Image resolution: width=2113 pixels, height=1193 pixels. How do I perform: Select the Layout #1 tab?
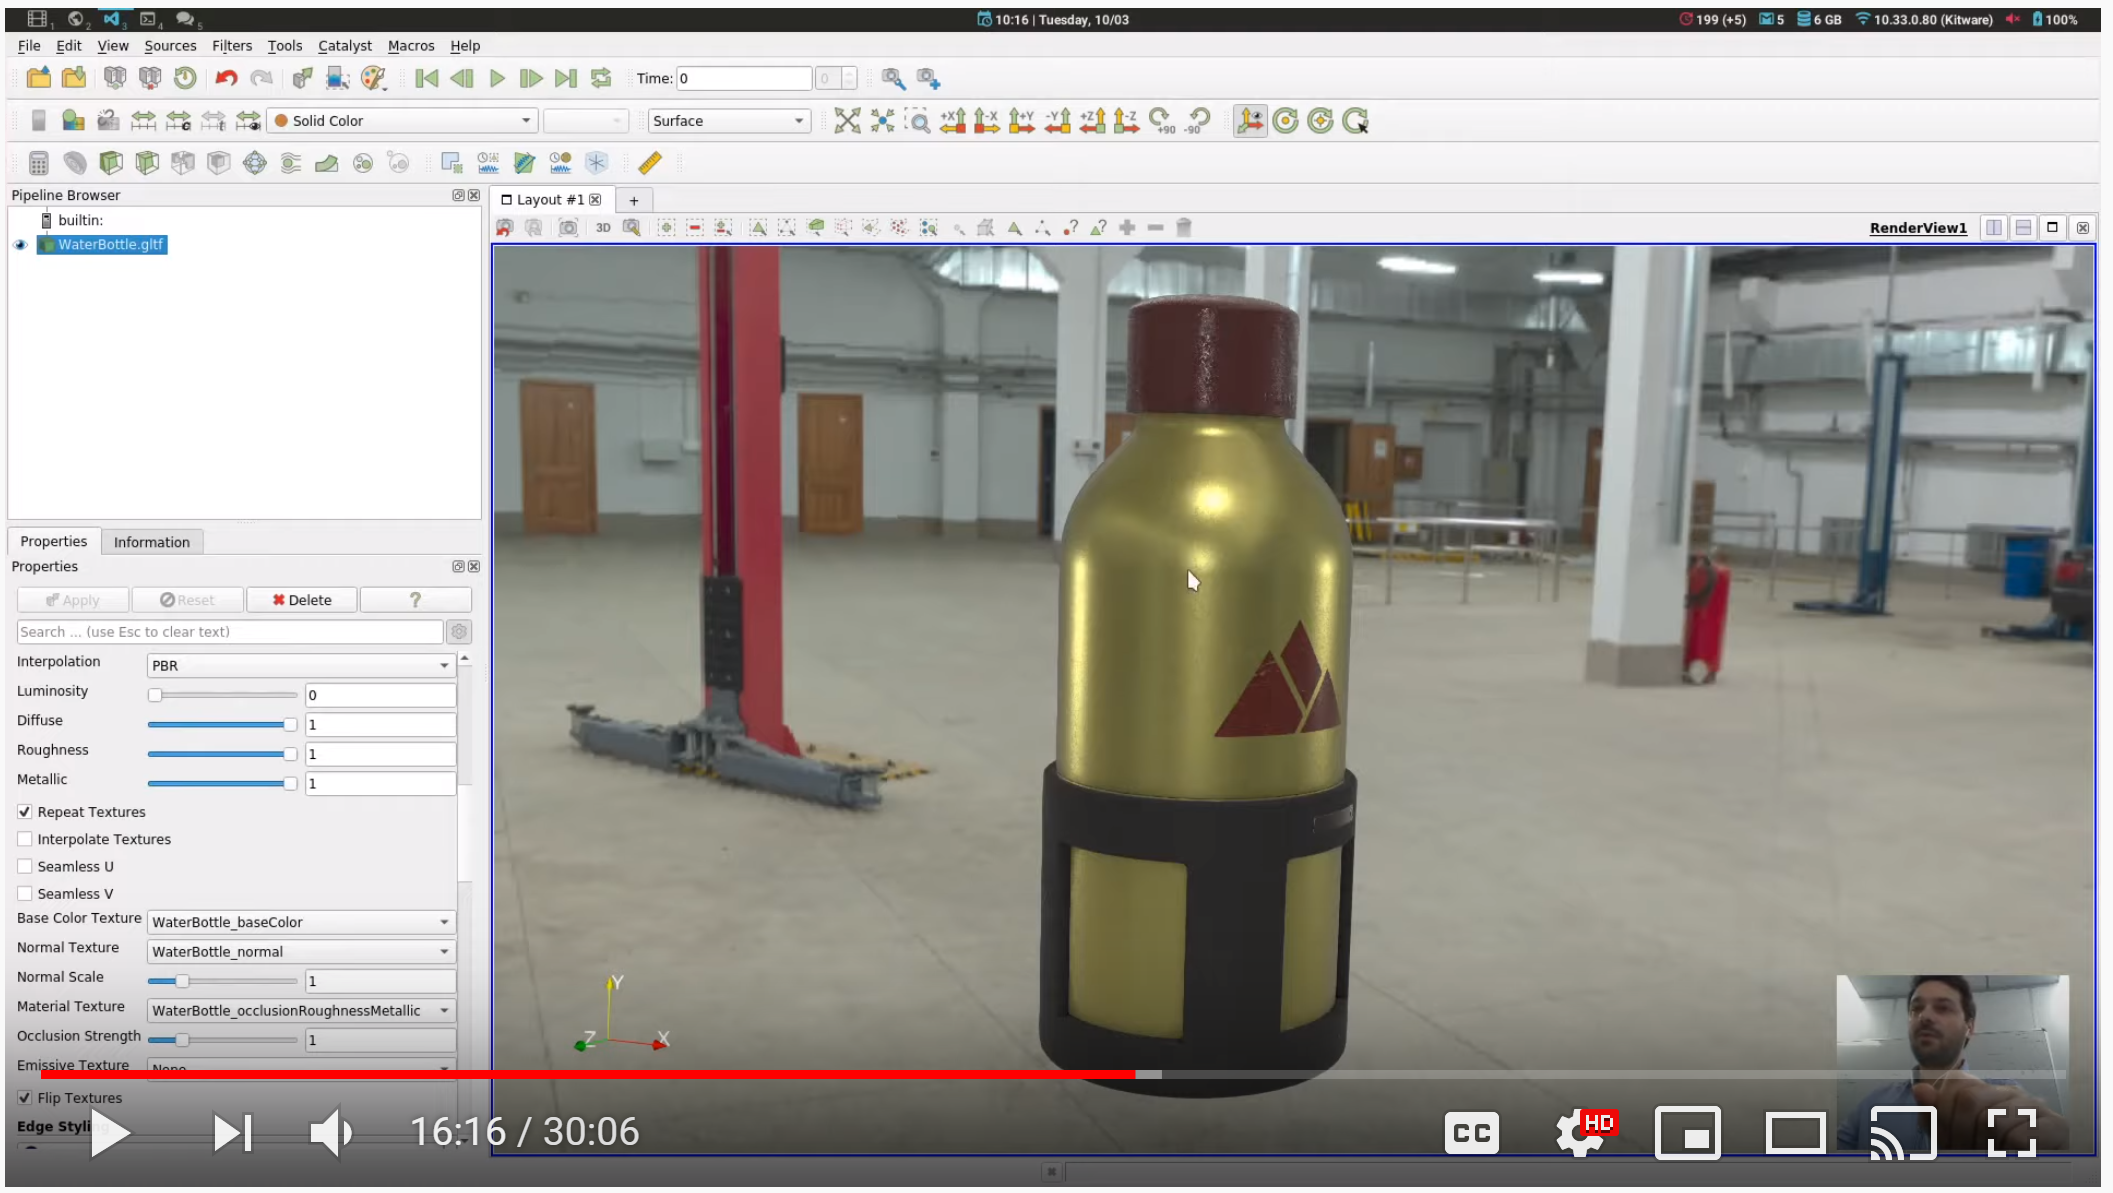551,200
